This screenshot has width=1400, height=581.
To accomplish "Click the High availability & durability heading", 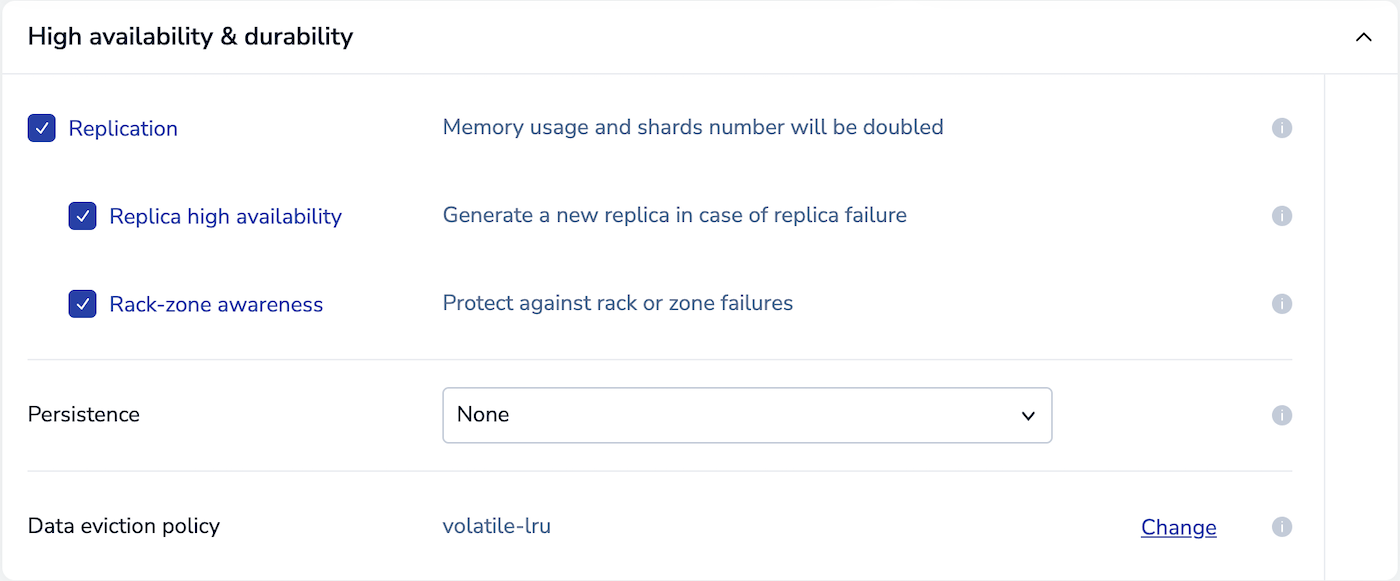I will tap(190, 37).
